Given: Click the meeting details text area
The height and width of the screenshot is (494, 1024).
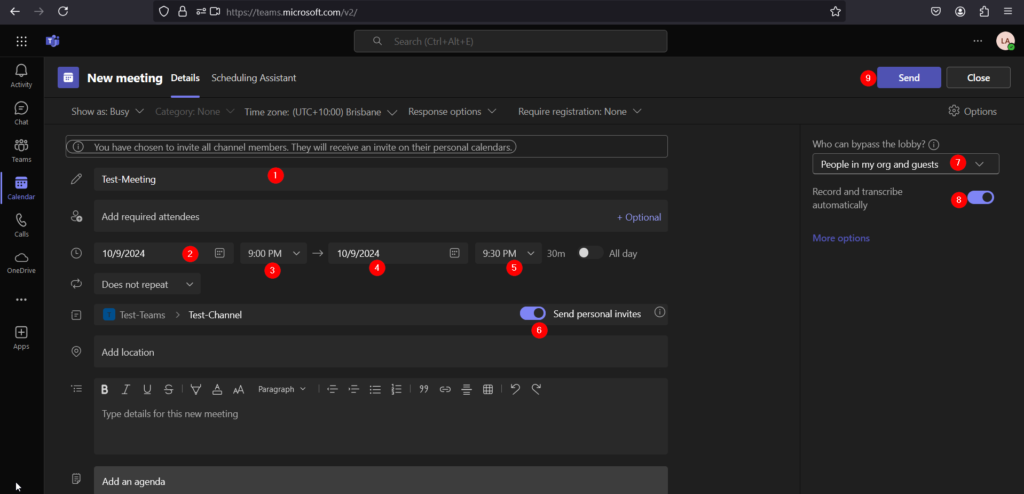Looking at the screenshot, I should [381, 427].
